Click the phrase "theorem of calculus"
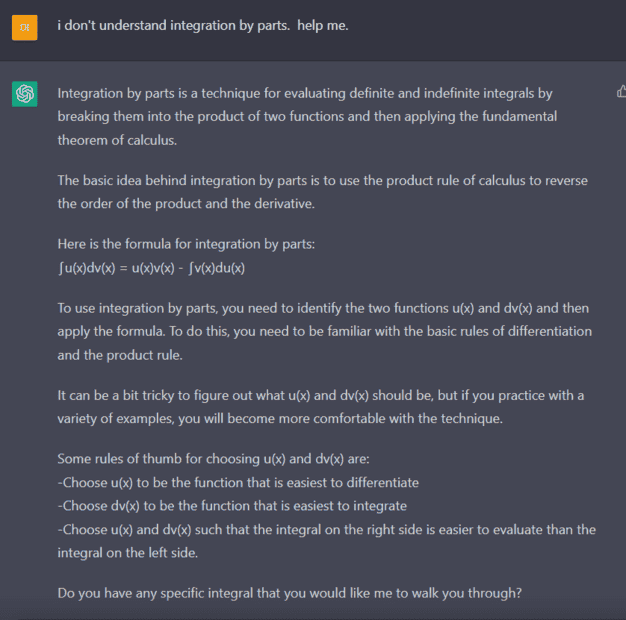This screenshot has width=626, height=620. click(117, 140)
